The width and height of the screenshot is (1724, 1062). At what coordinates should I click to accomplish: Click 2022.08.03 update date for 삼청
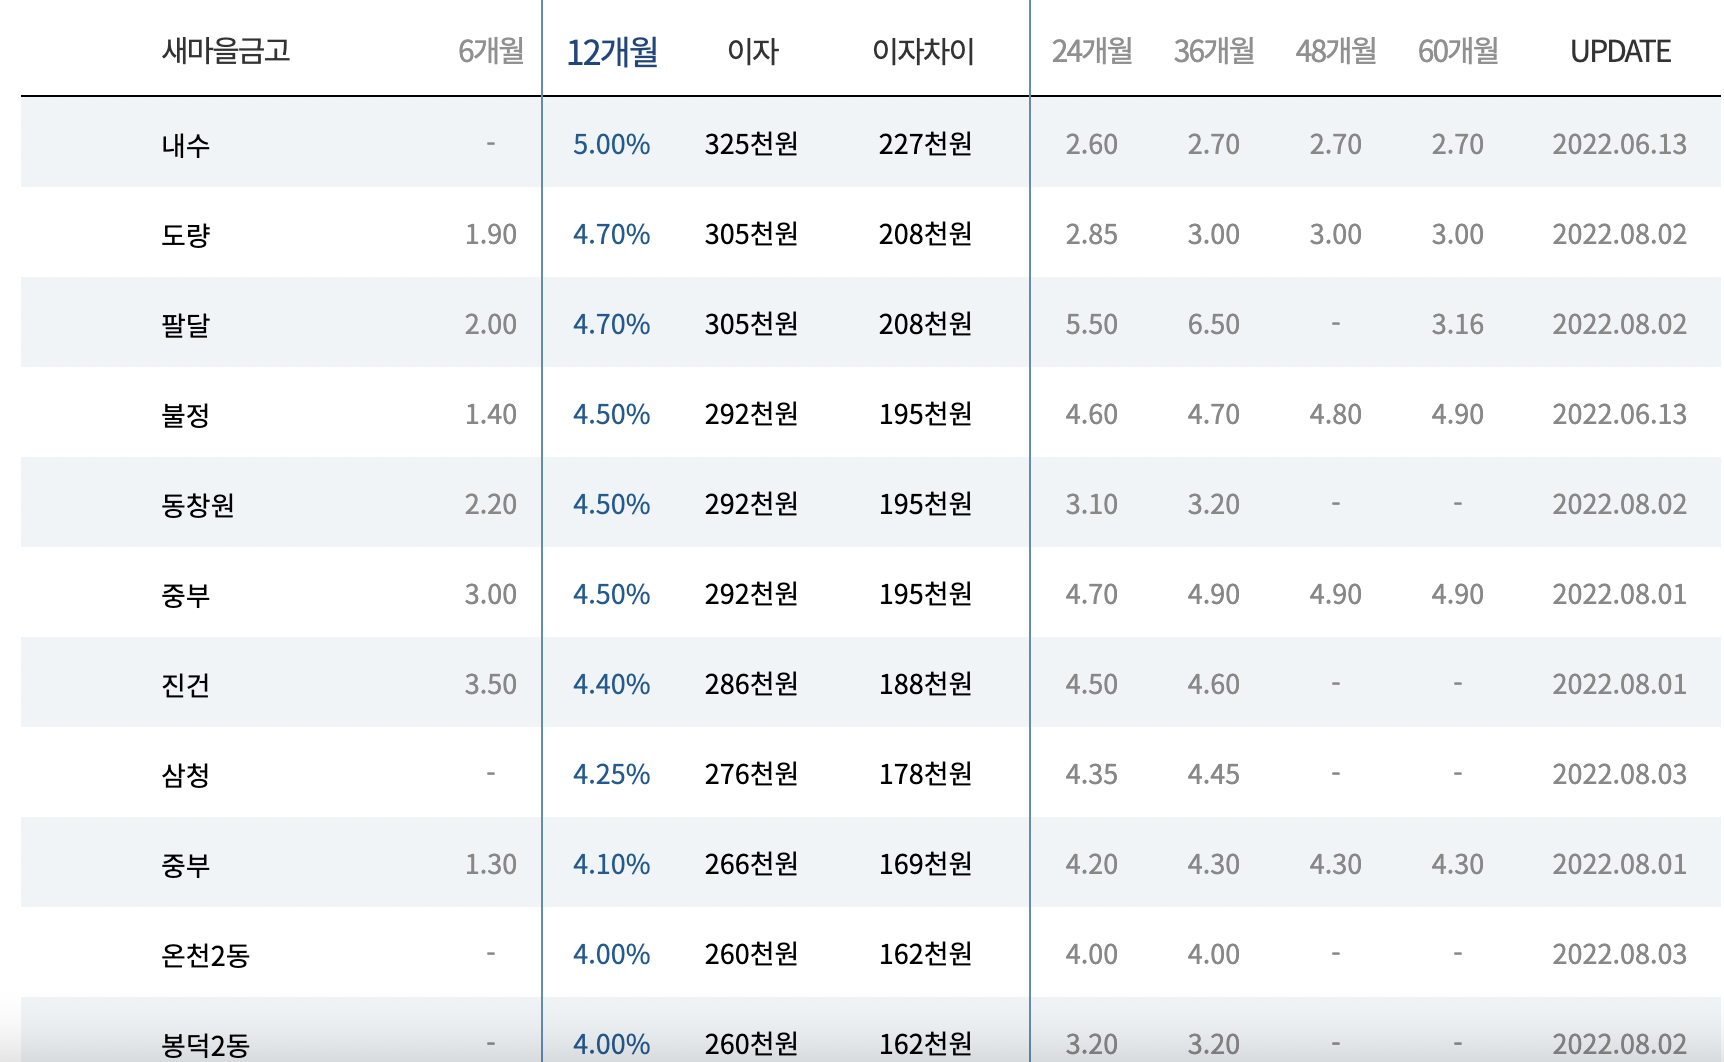pos(1619,774)
